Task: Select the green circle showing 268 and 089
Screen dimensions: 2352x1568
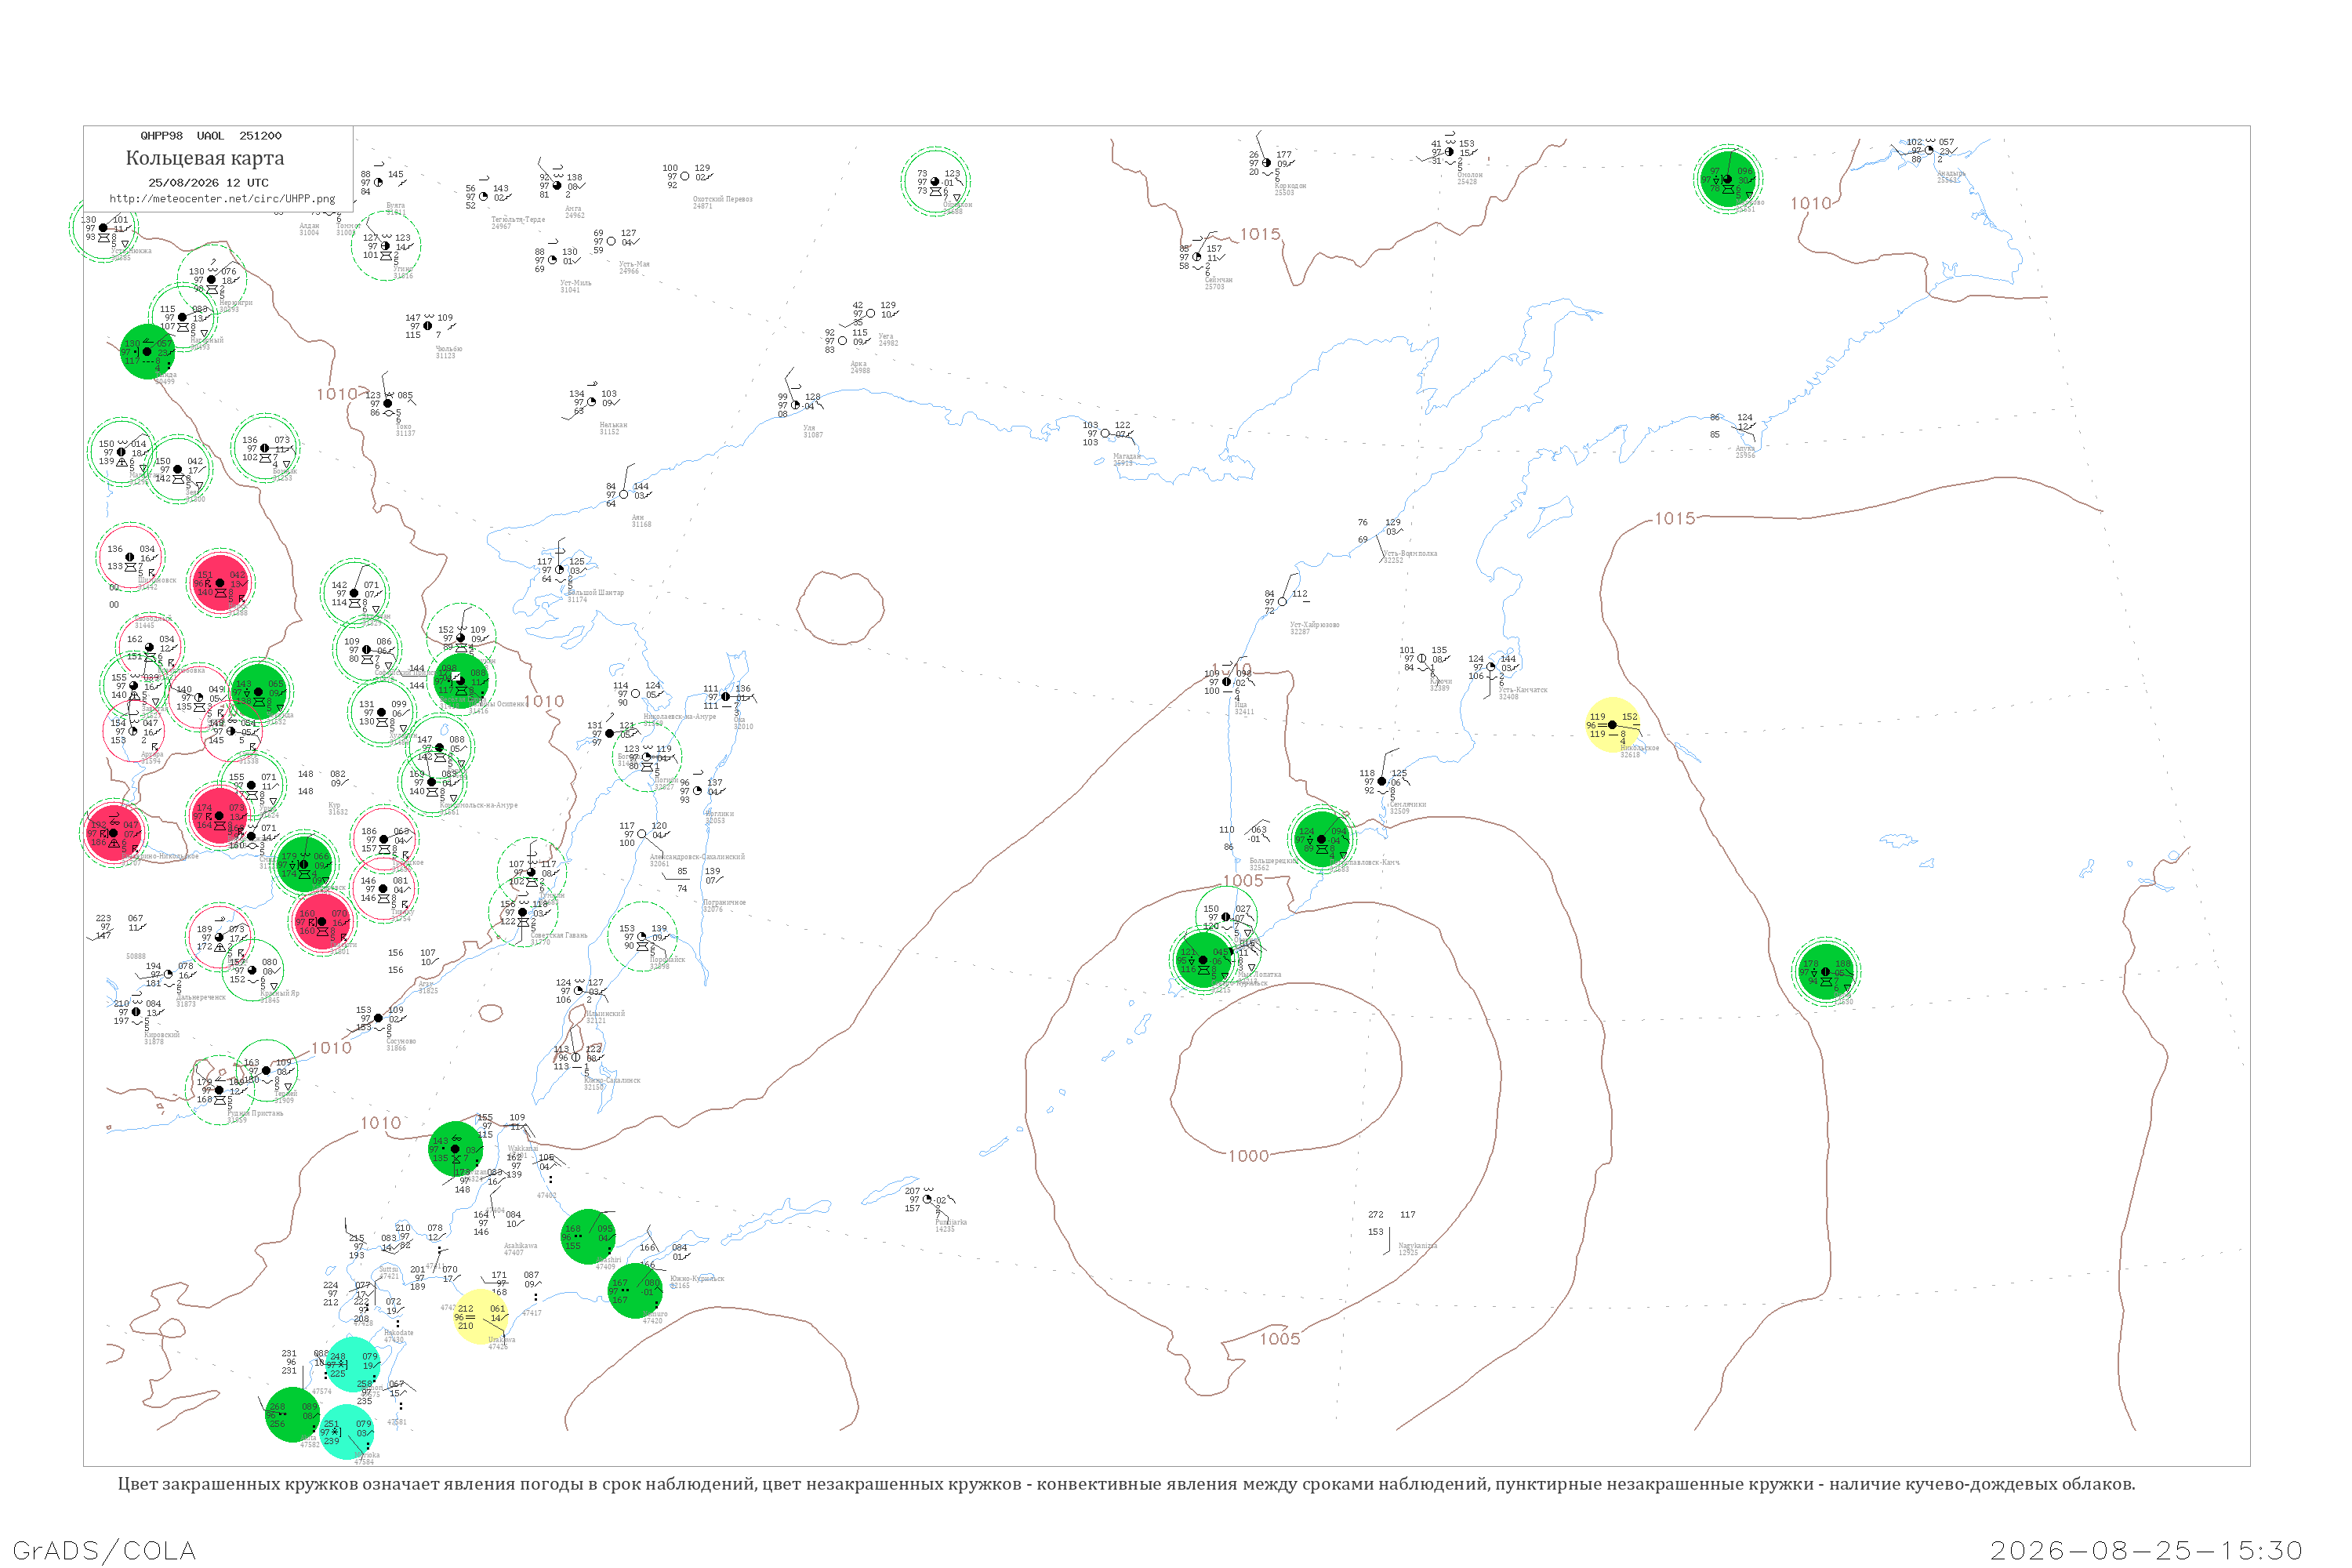Action: tap(293, 1415)
